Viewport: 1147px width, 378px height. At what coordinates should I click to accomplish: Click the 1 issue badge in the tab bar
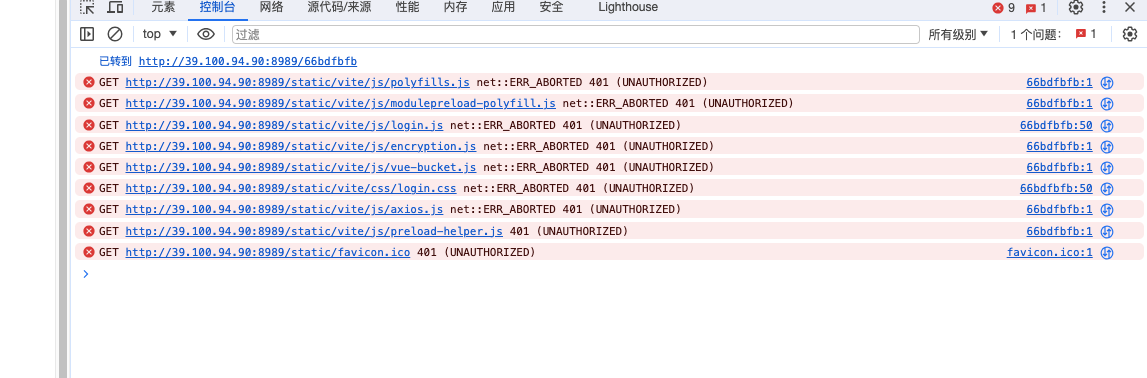point(1036,7)
